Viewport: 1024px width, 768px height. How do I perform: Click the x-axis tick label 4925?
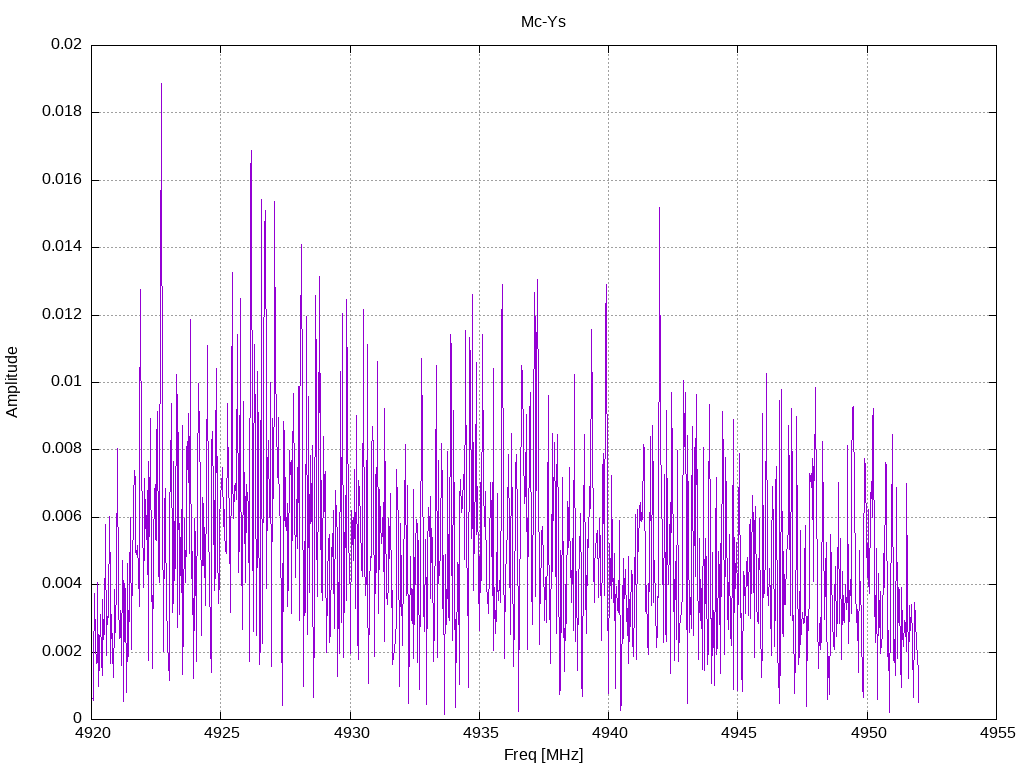click(221, 733)
